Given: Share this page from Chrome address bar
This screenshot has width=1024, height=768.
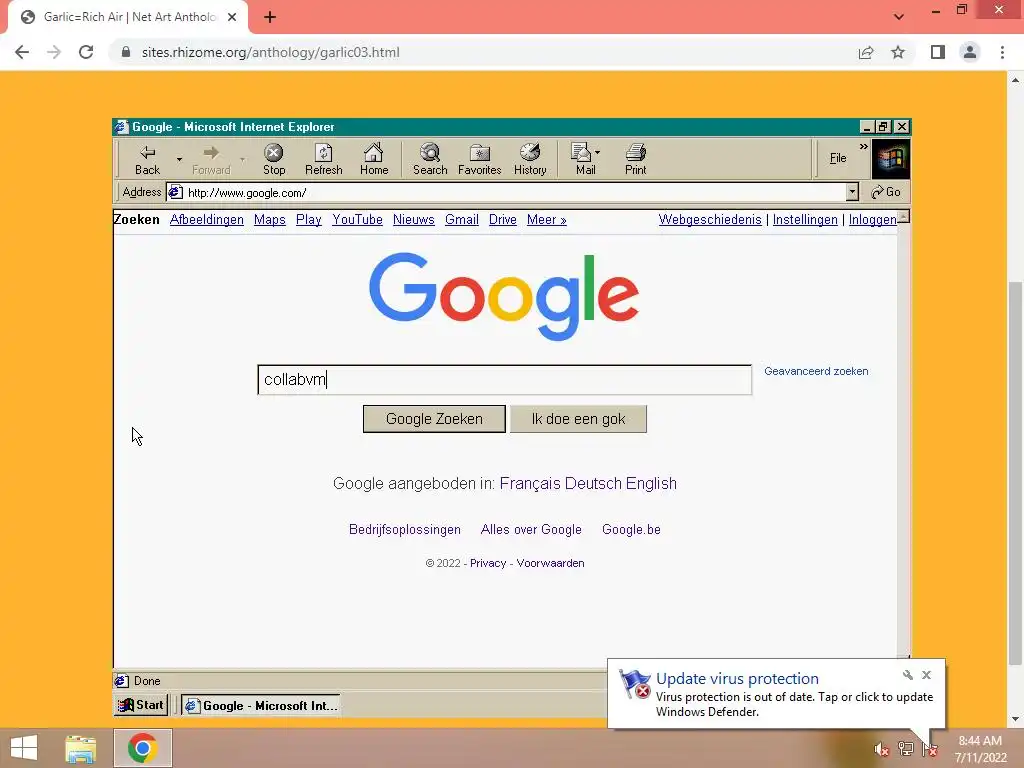Looking at the screenshot, I should 866,52.
